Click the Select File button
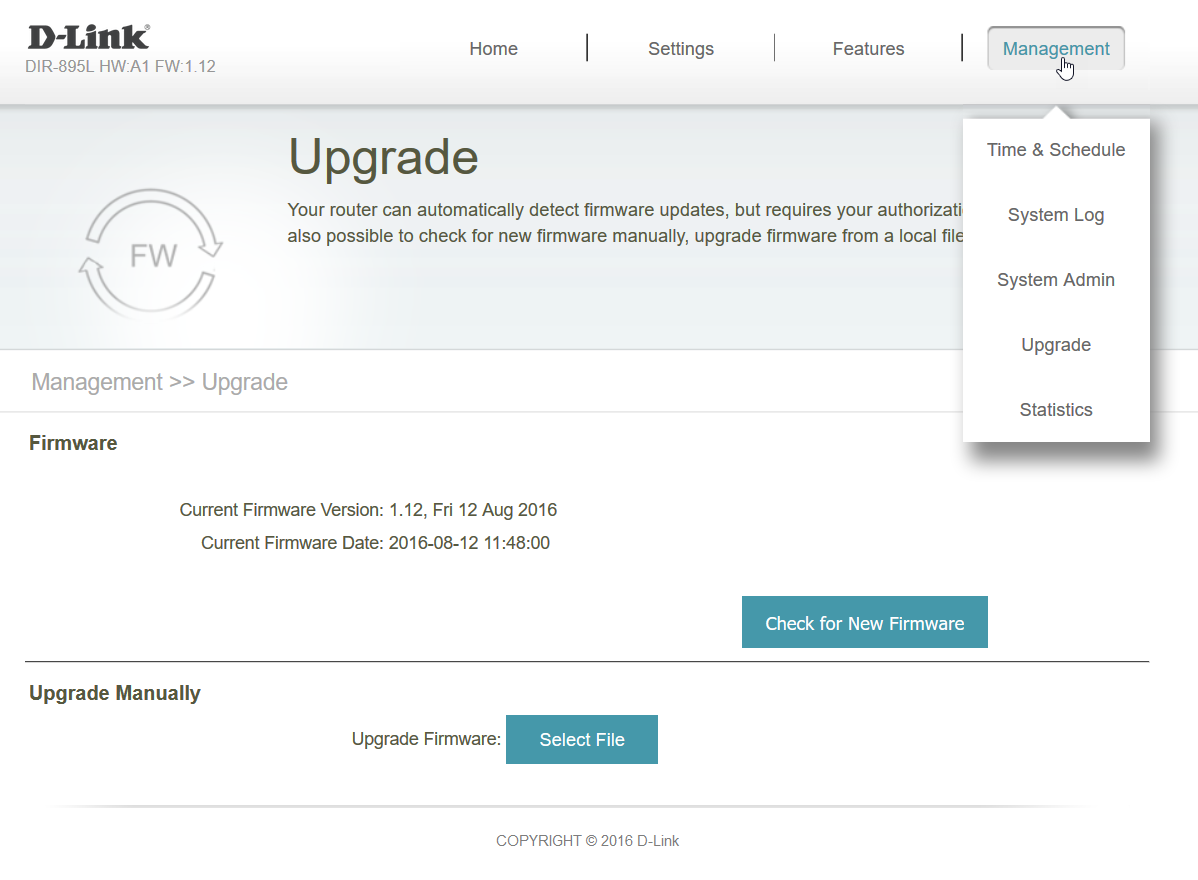The width and height of the screenshot is (1198, 880). click(x=581, y=740)
